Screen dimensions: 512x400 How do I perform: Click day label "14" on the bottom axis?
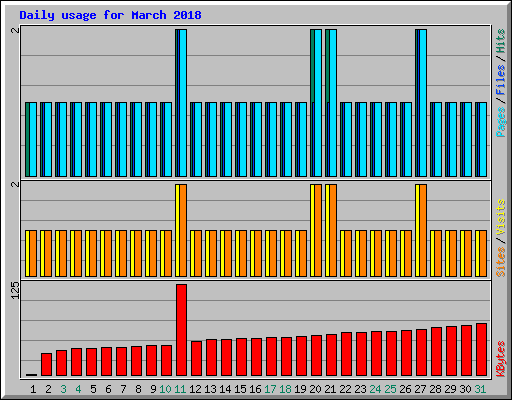point(225,389)
